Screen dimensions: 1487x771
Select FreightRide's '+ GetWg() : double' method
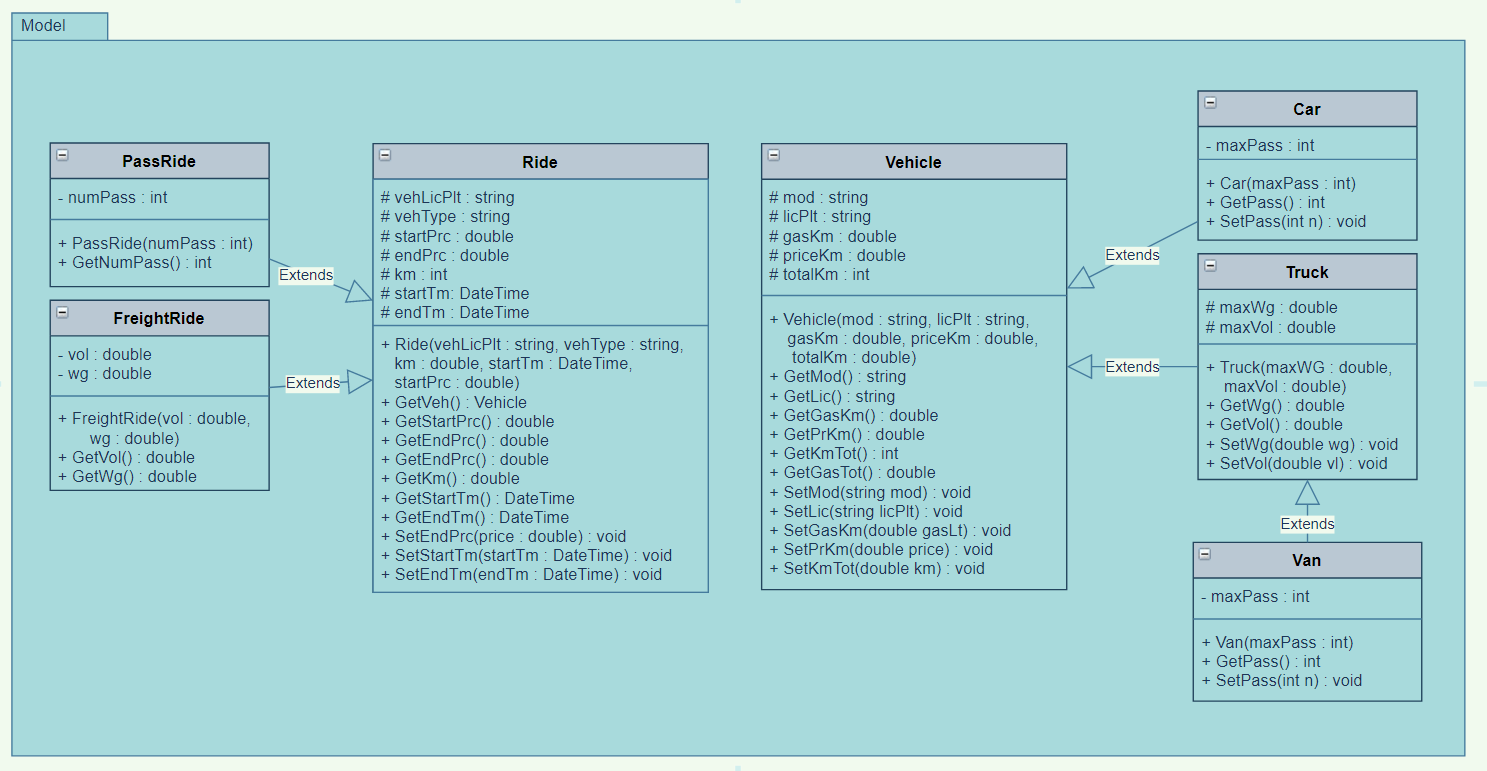coord(127,476)
